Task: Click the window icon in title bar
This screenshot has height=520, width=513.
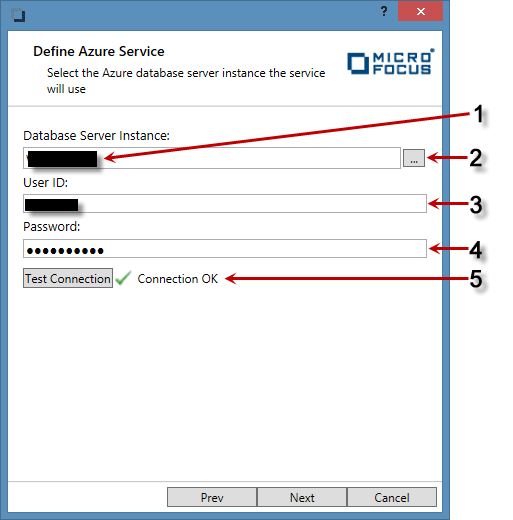Action: point(18,15)
